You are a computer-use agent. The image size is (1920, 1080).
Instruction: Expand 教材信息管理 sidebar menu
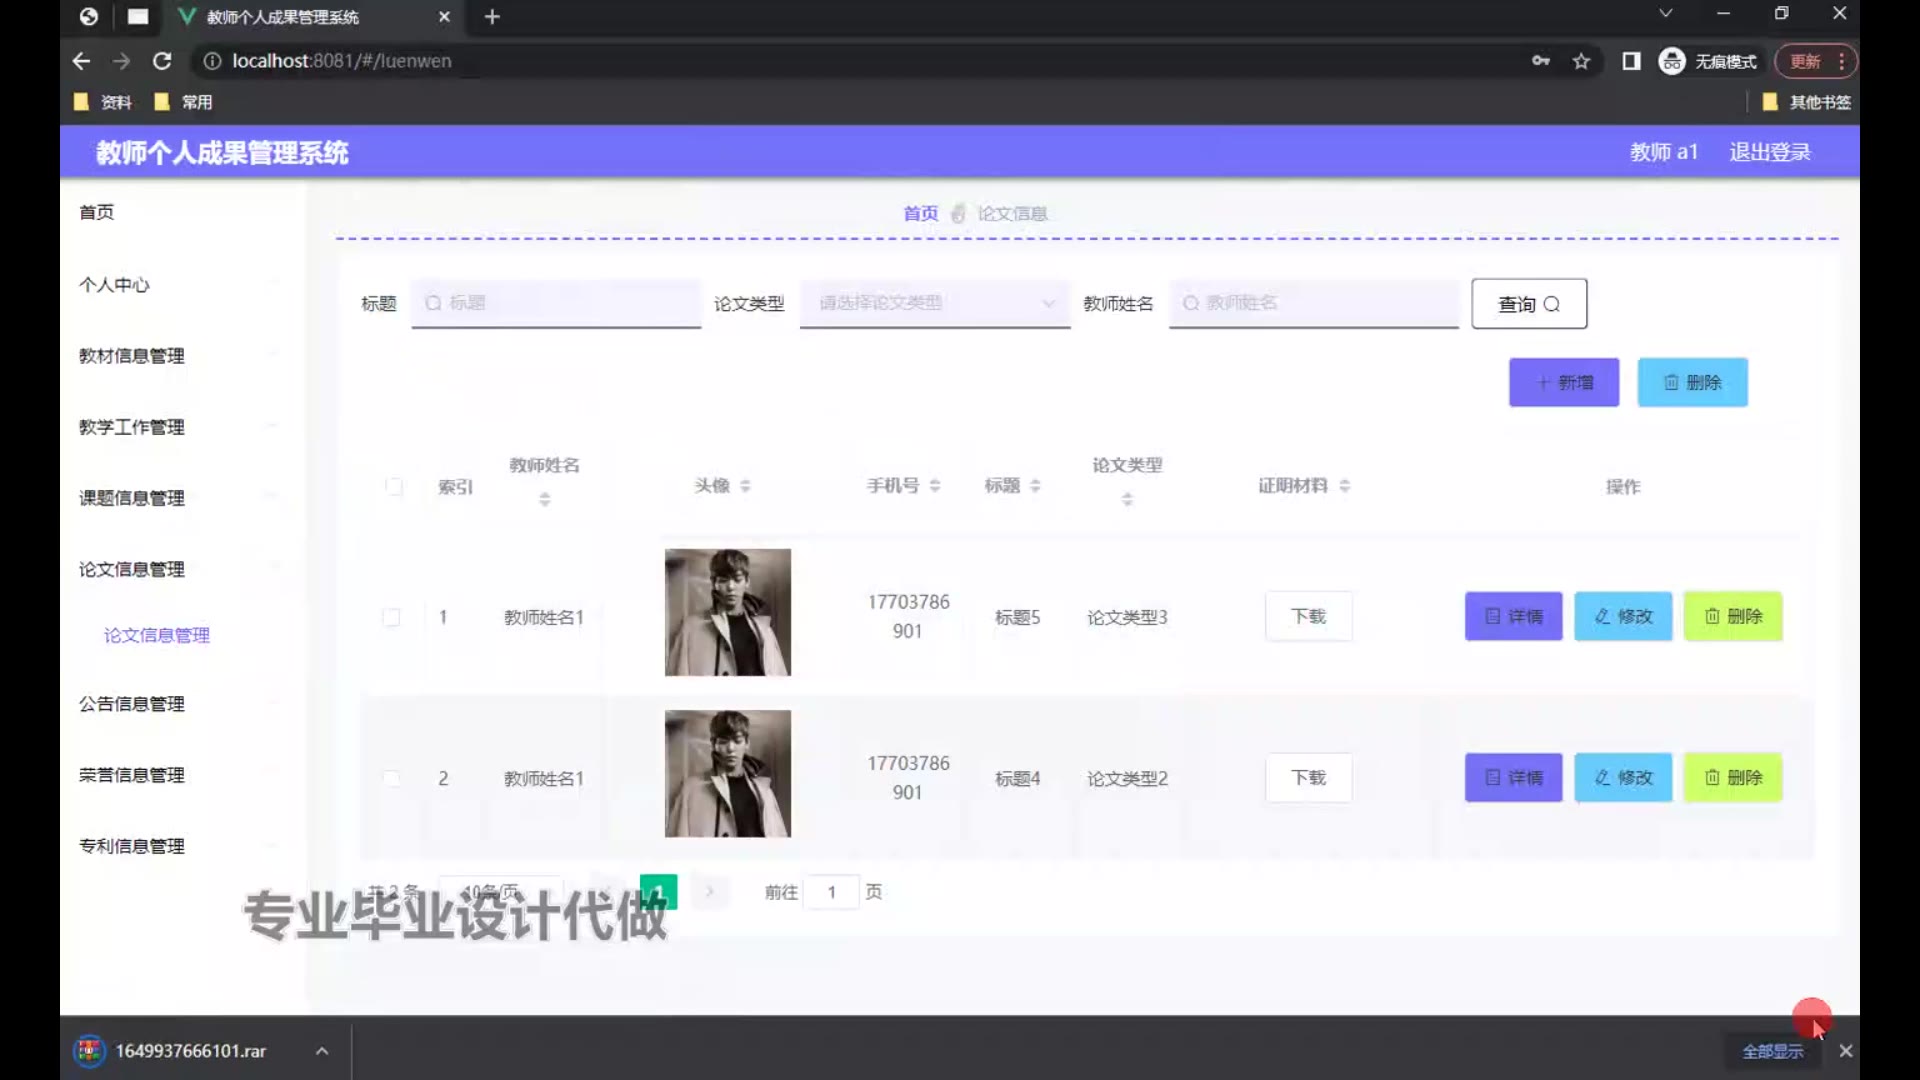[x=132, y=356]
